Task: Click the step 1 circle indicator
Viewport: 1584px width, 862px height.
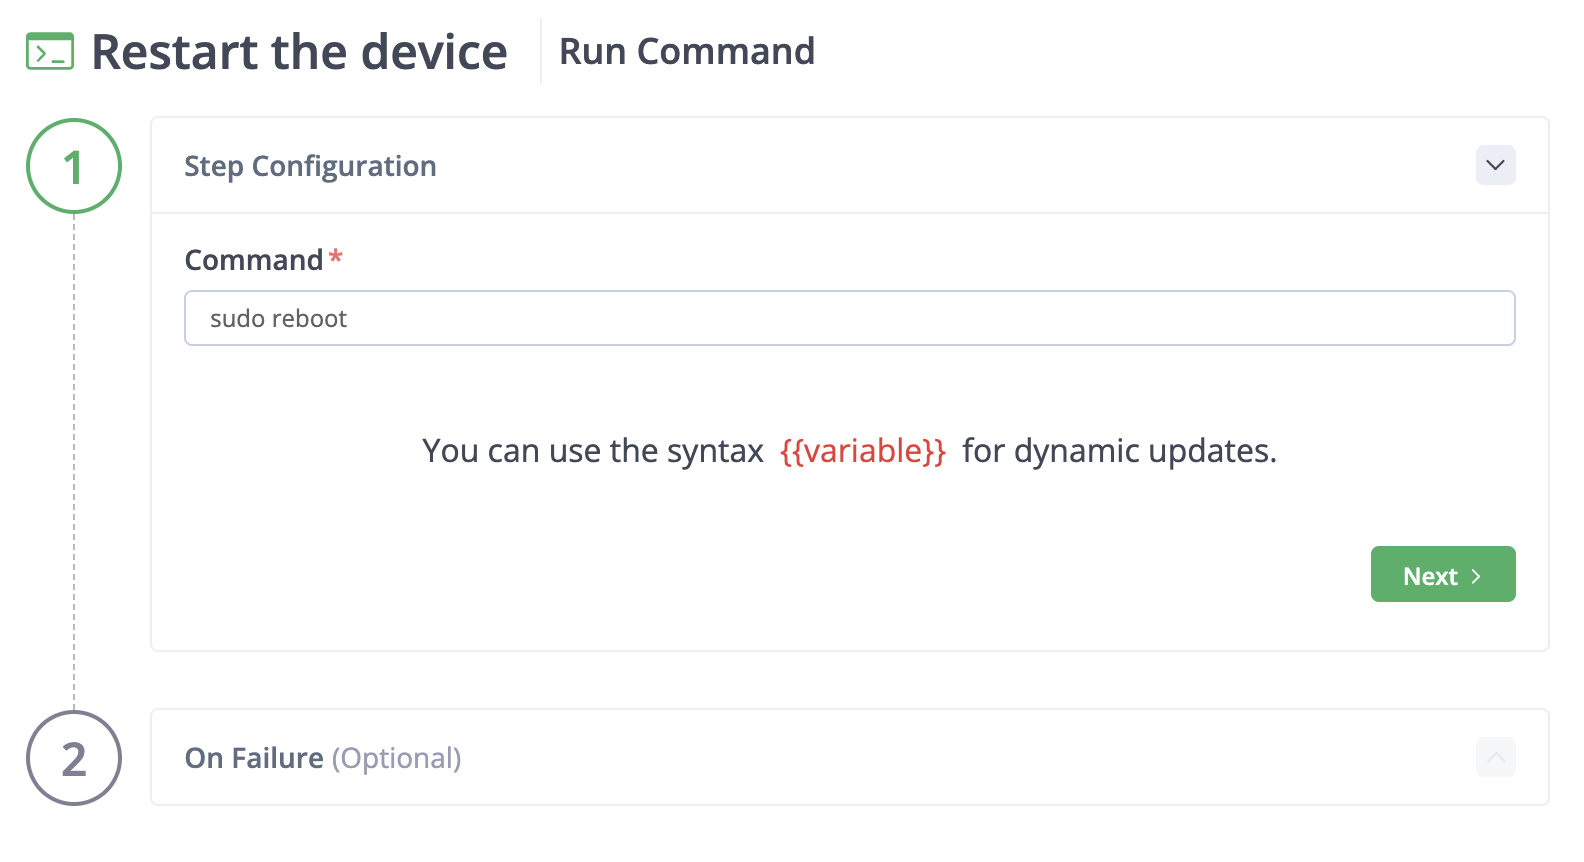Action: point(74,166)
